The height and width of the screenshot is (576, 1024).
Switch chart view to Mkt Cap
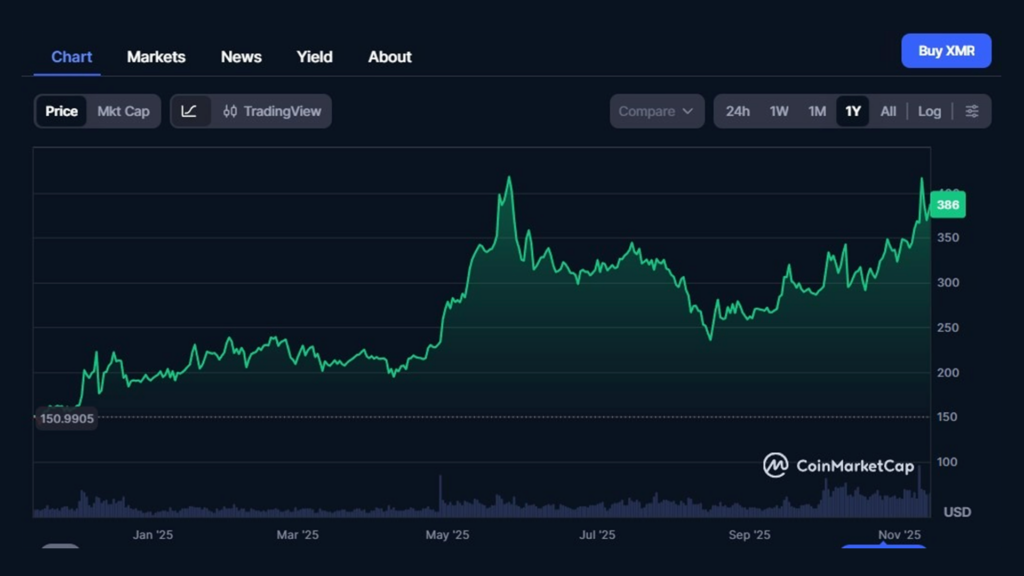click(x=123, y=111)
